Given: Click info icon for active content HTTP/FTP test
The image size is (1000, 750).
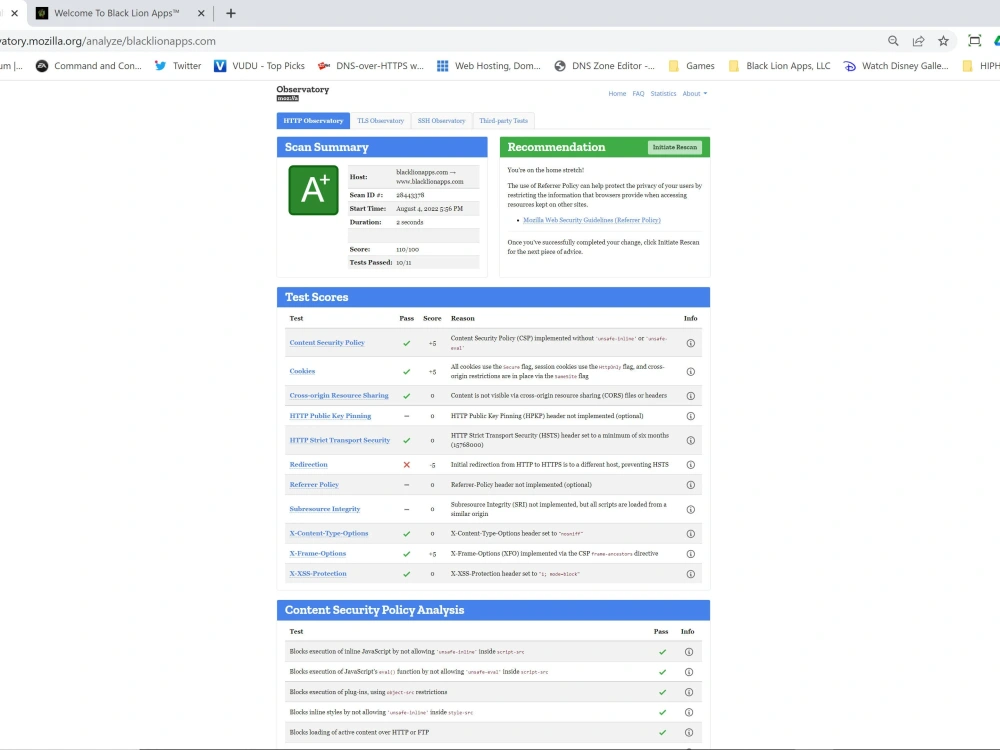Looking at the screenshot, I should (x=689, y=732).
